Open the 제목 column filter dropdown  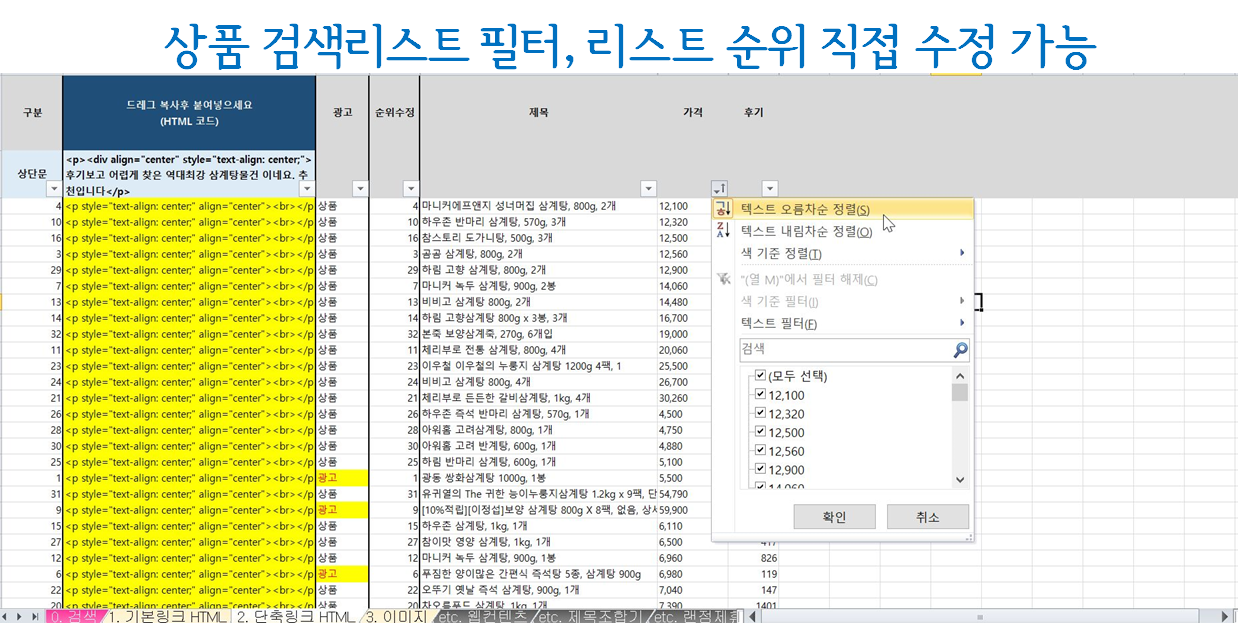tap(648, 188)
